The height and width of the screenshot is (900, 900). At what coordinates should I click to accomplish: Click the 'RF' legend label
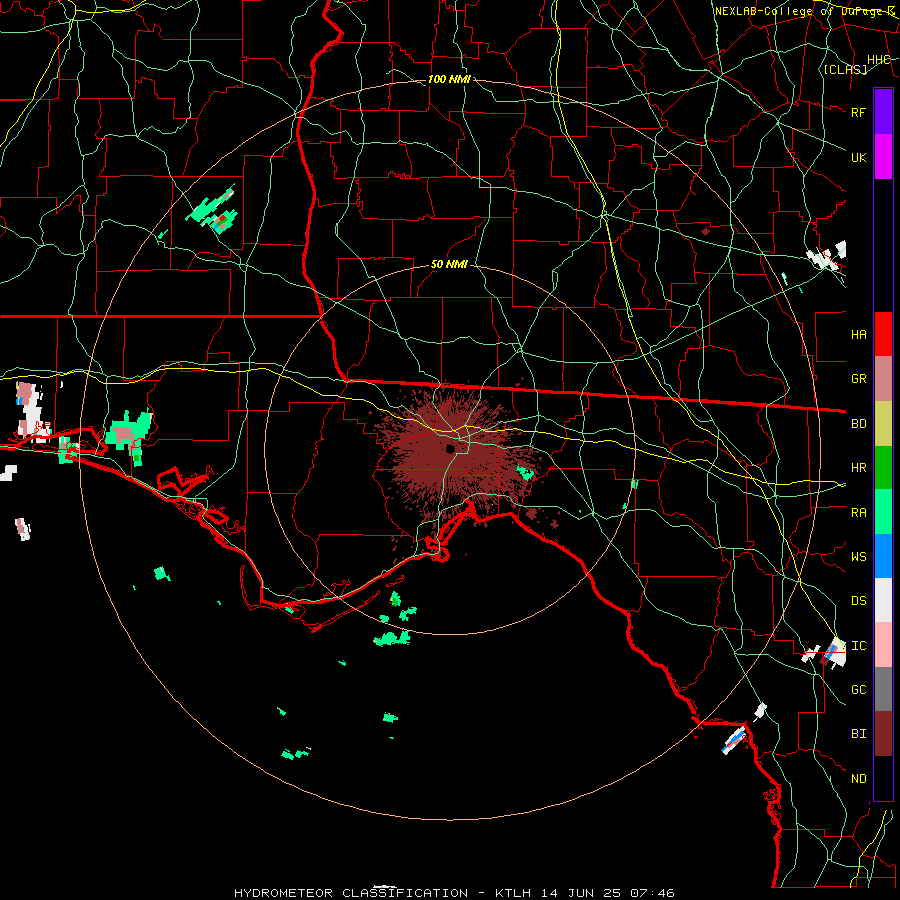858,112
